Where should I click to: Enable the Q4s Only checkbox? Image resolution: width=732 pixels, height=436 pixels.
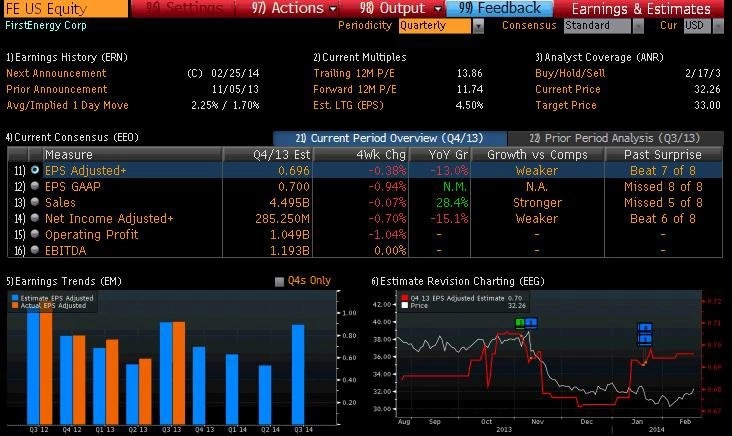tap(279, 281)
